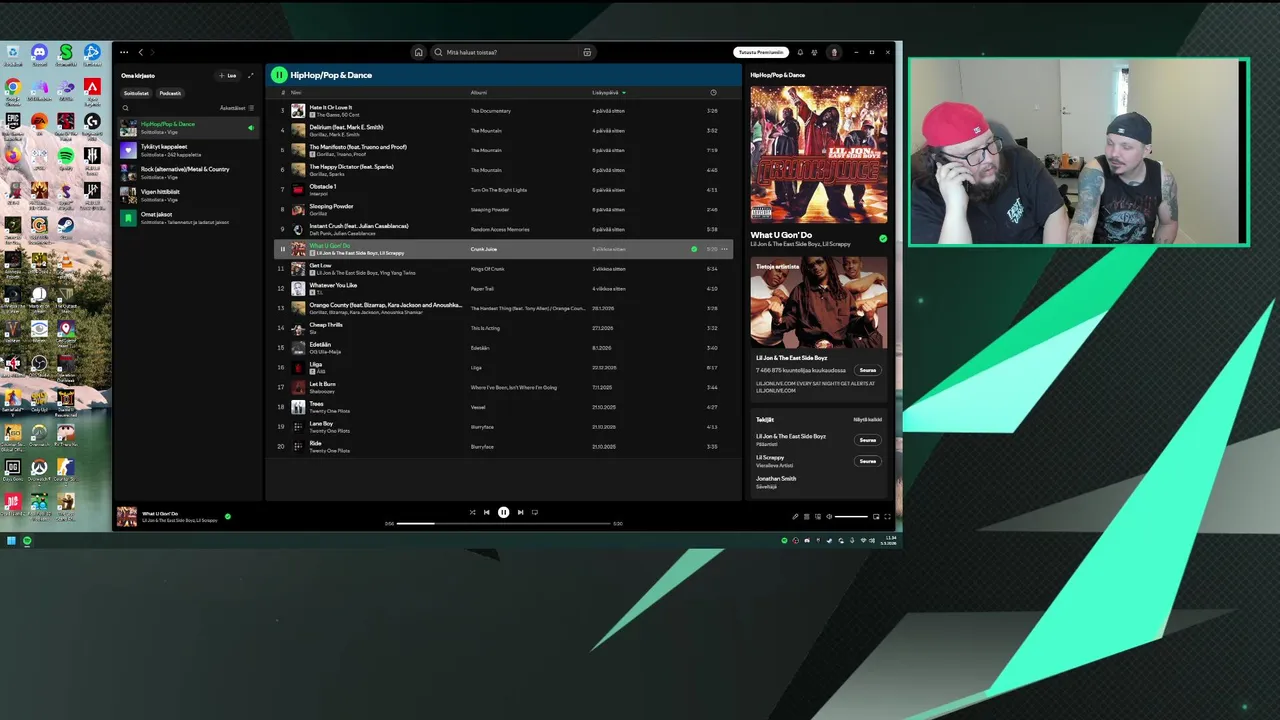Select track Hate It Or Love It

coord(503,110)
